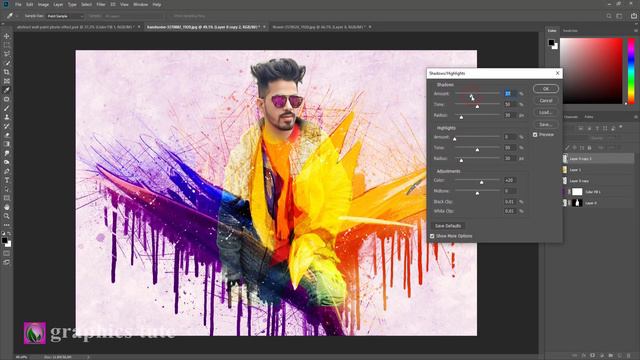Select the Gradient tool
This screenshot has width=640, height=360.
[7, 144]
